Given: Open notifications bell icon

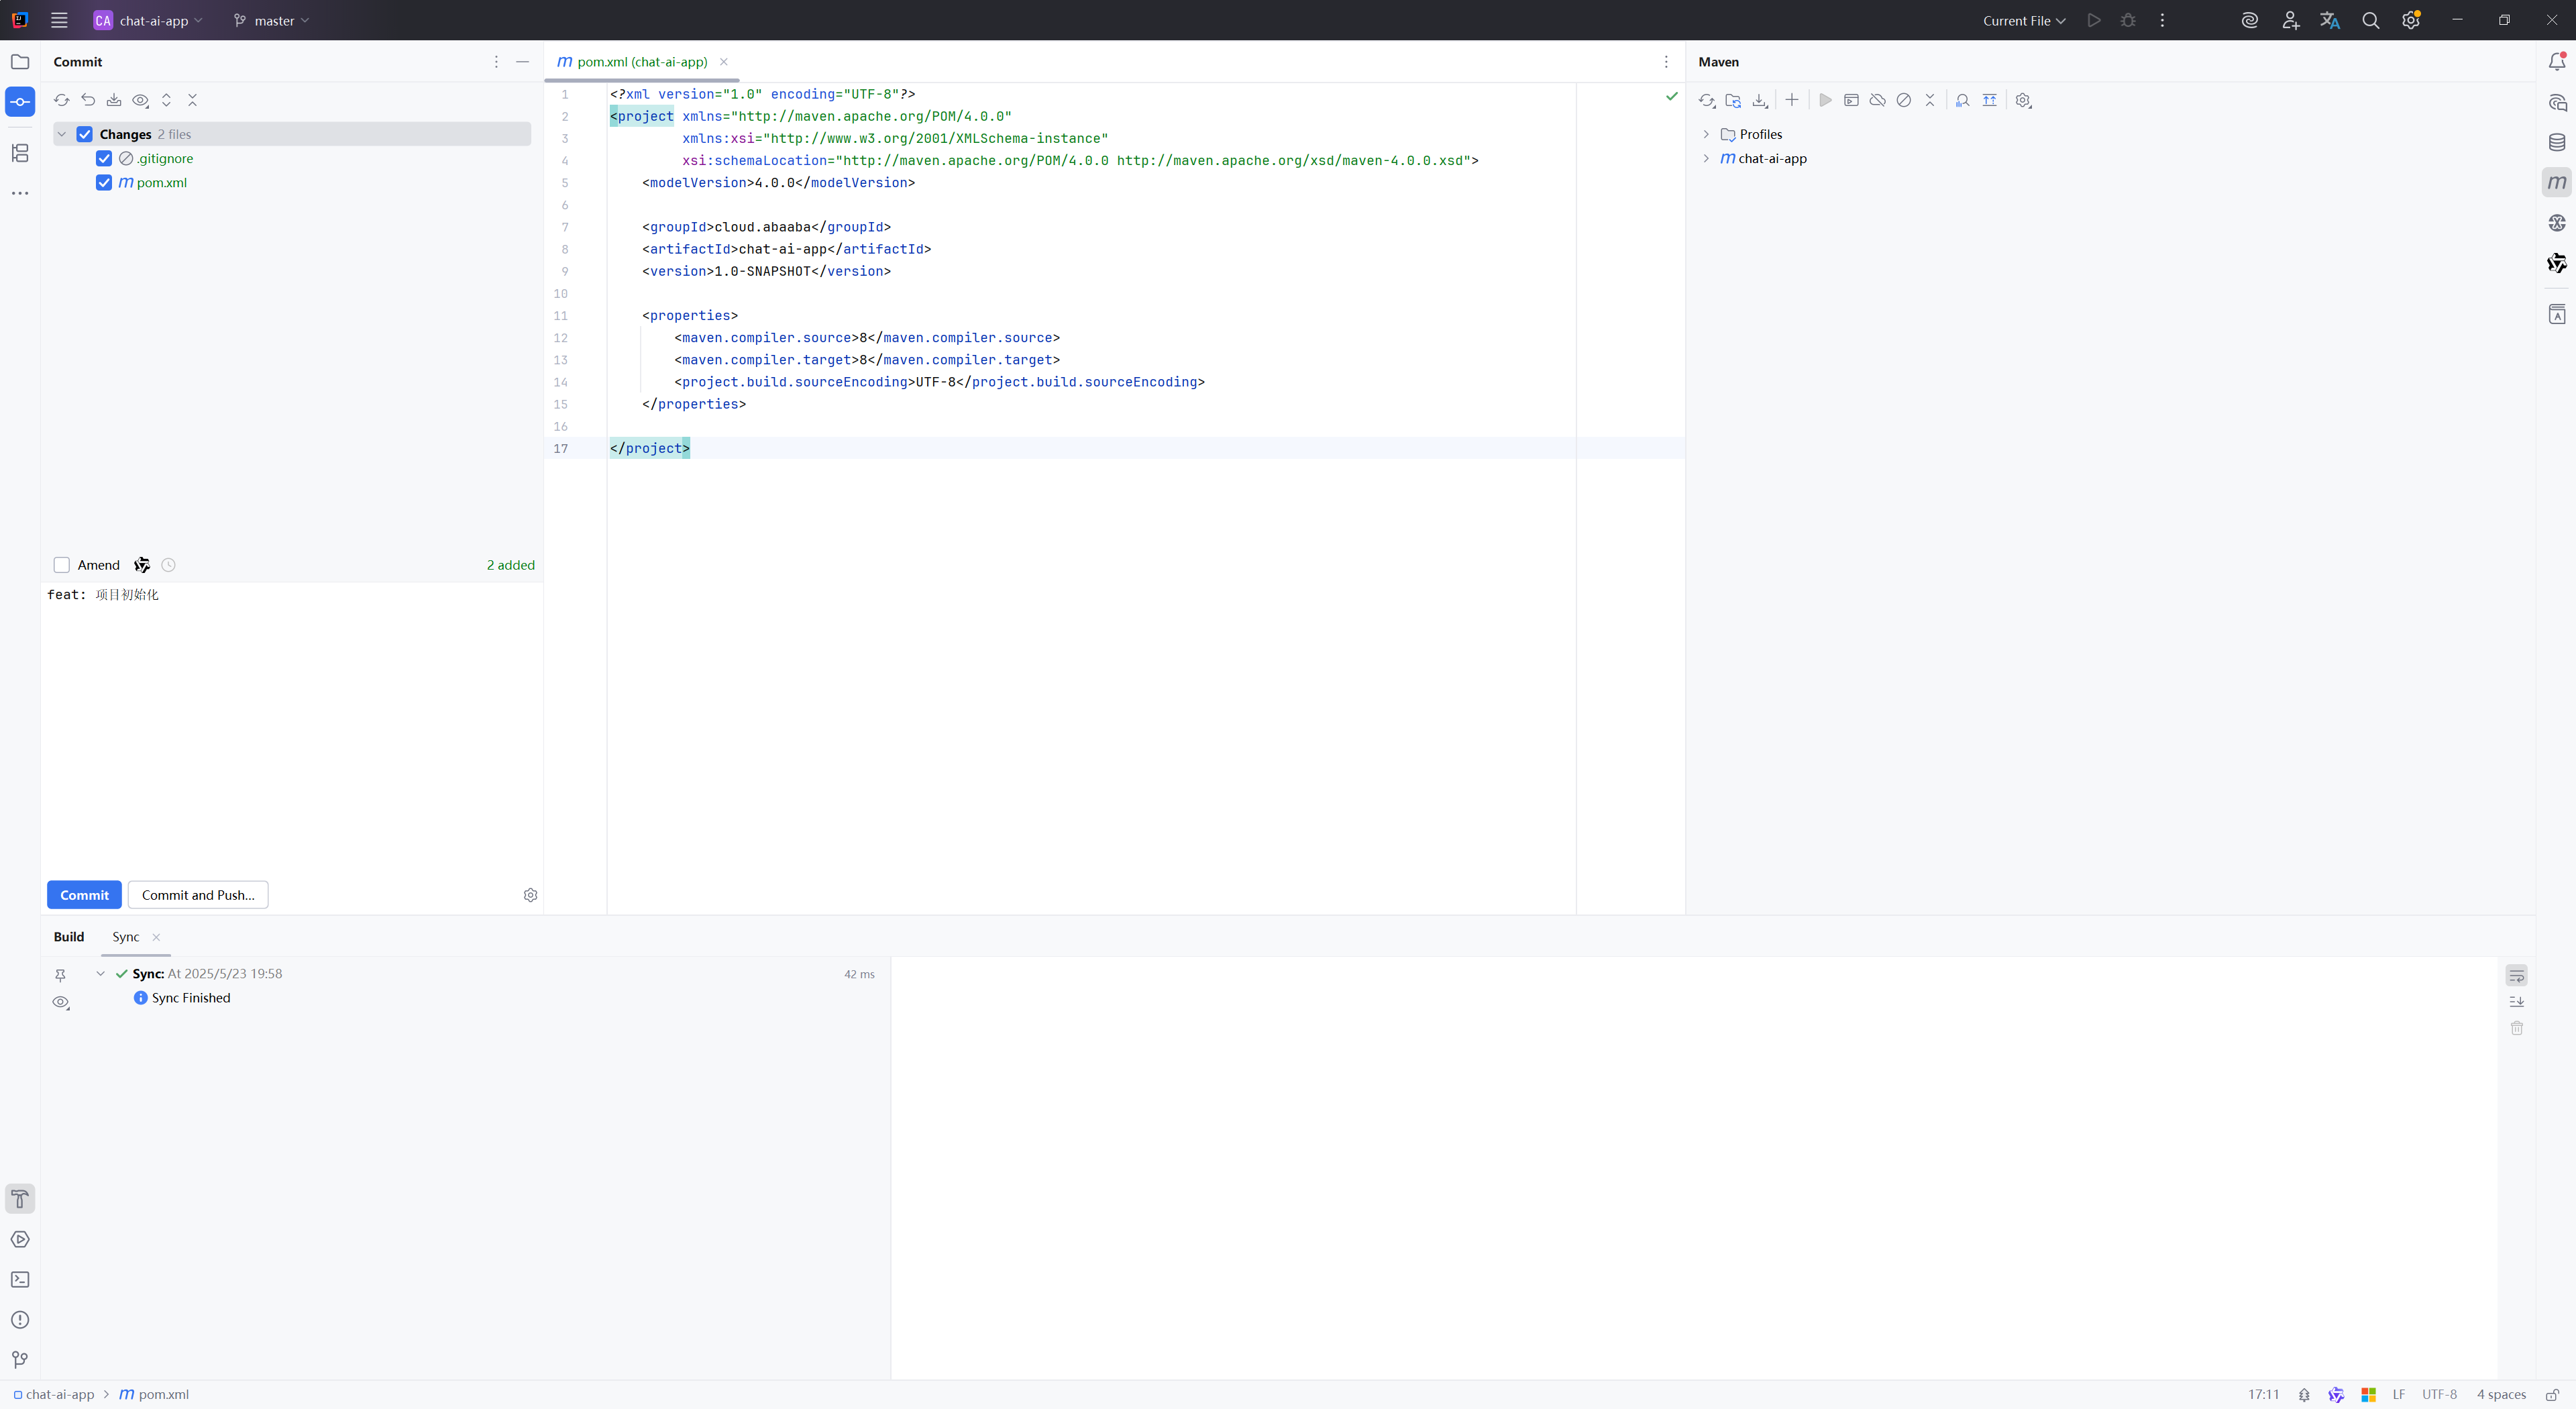Looking at the screenshot, I should (x=2557, y=62).
